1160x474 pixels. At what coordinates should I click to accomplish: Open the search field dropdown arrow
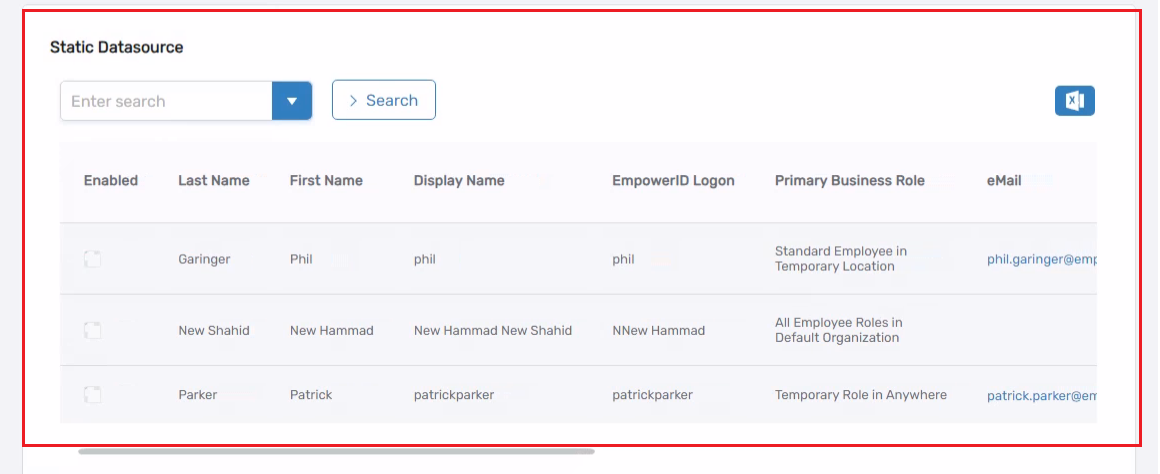(x=291, y=101)
